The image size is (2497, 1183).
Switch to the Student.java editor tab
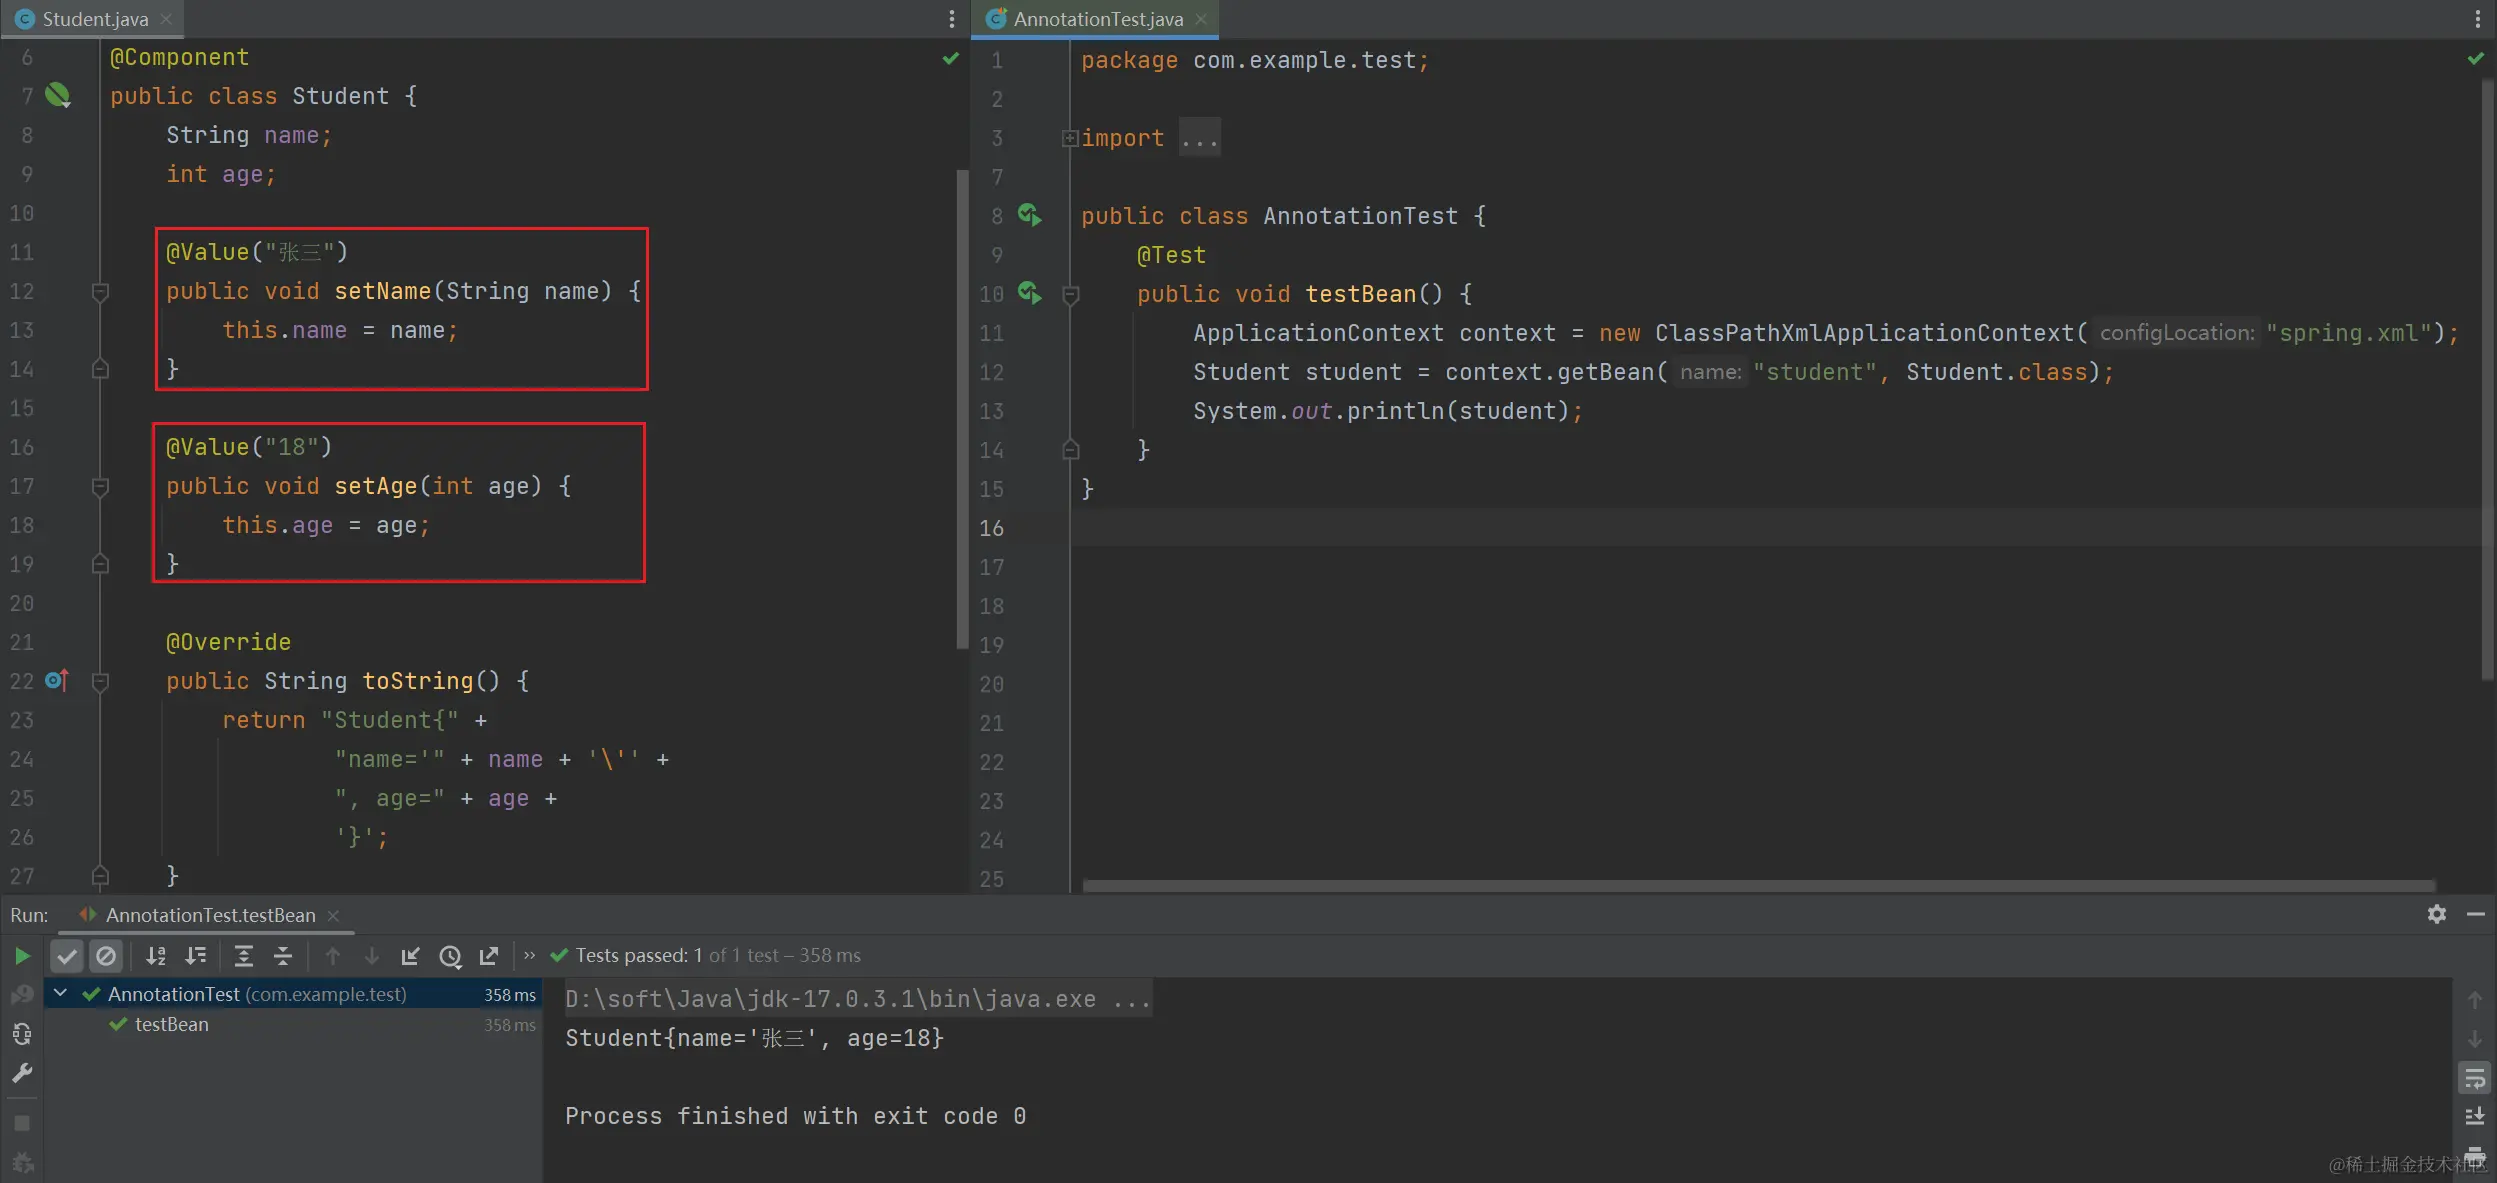[94, 19]
